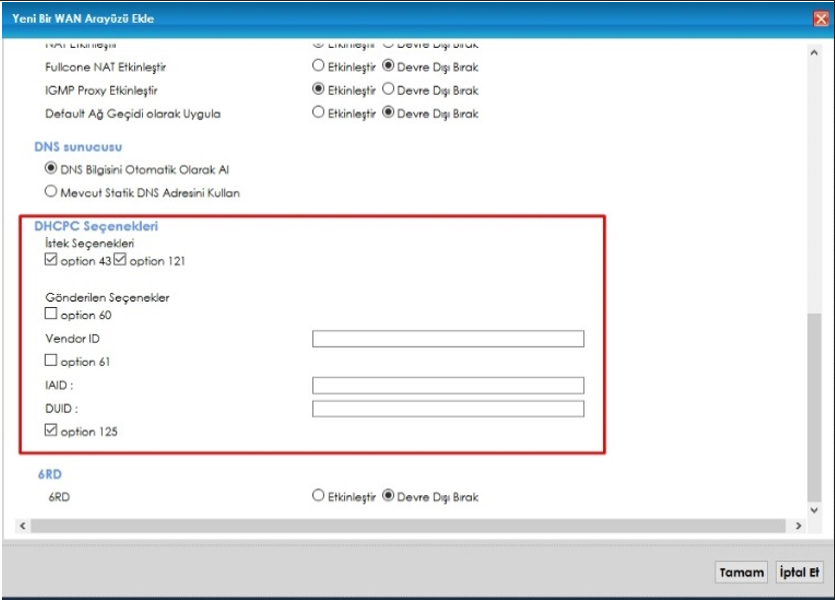Click the vertical scrollbar down arrow

tap(814, 510)
